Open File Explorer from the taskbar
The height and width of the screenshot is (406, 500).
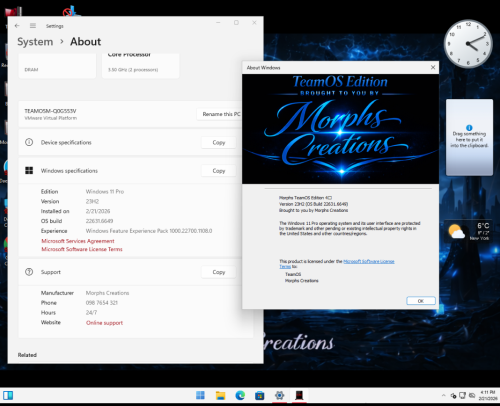point(220,396)
